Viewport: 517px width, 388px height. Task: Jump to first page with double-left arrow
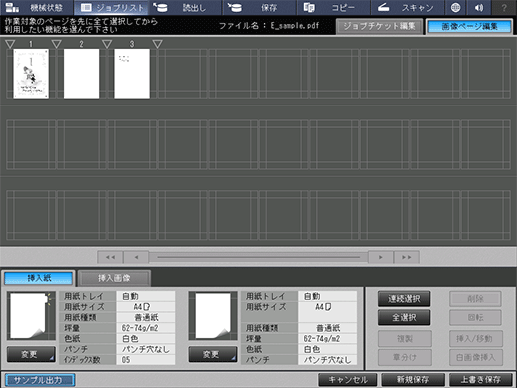pos(110,257)
